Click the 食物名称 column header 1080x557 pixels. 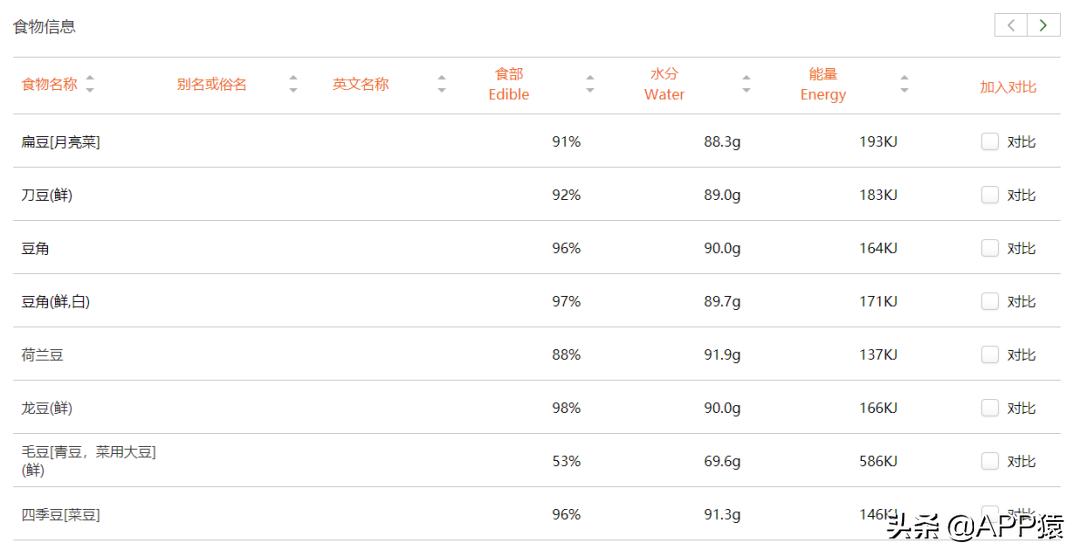click(x=49, y=84)
